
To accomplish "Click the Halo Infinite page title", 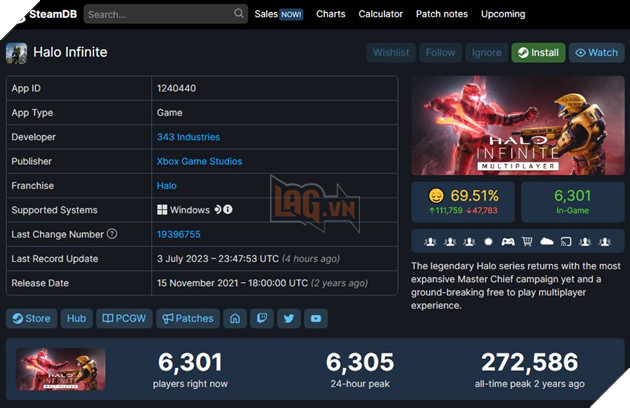I will click(70, 52).
